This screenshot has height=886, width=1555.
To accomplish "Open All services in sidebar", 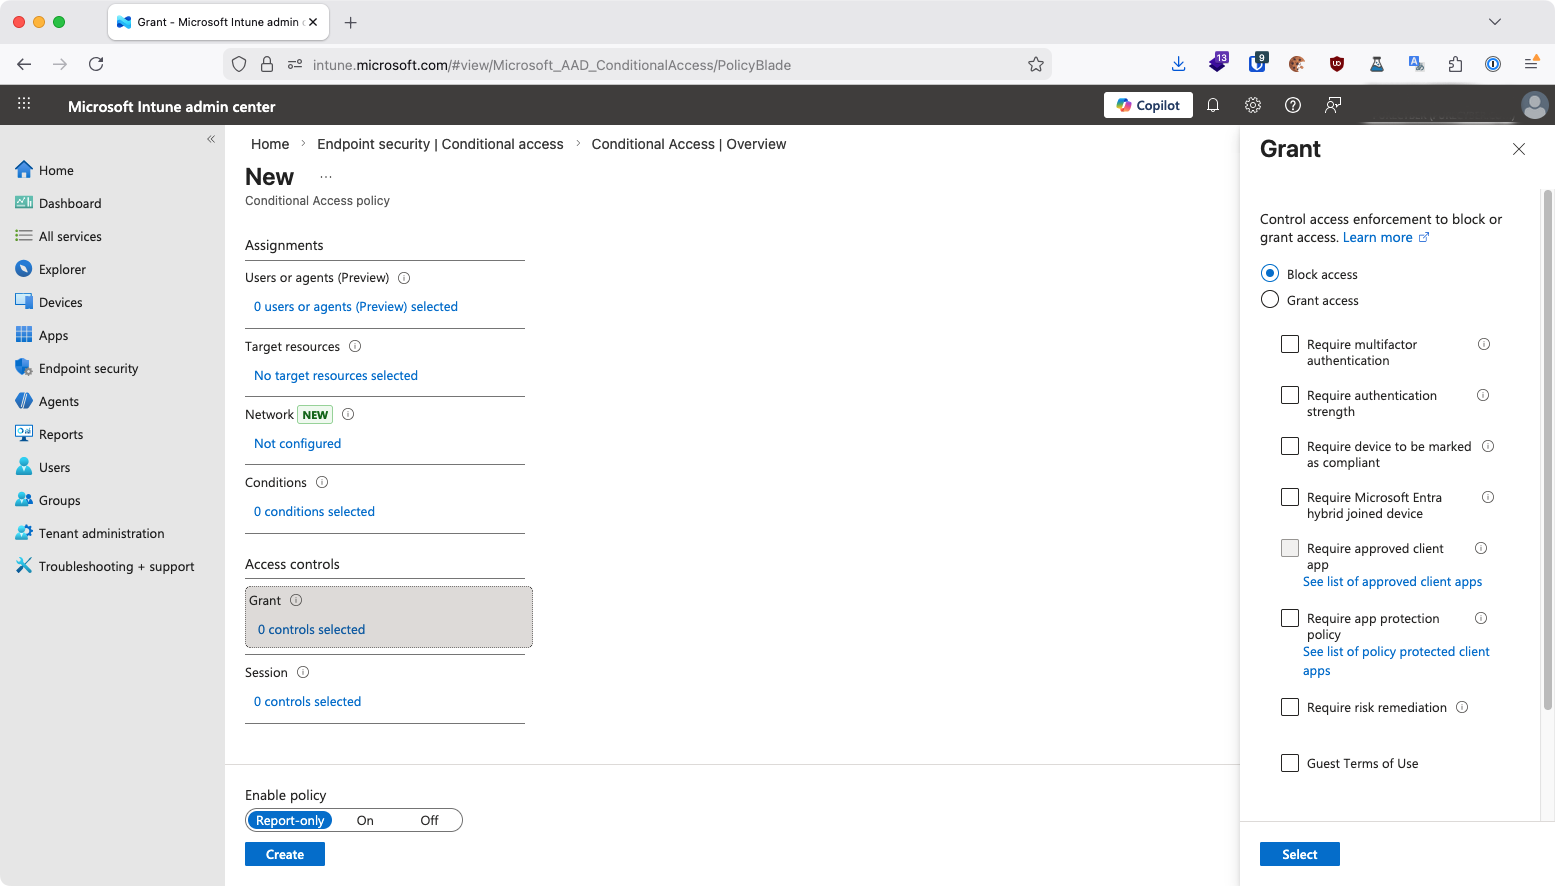I will (x=70, y=236).
